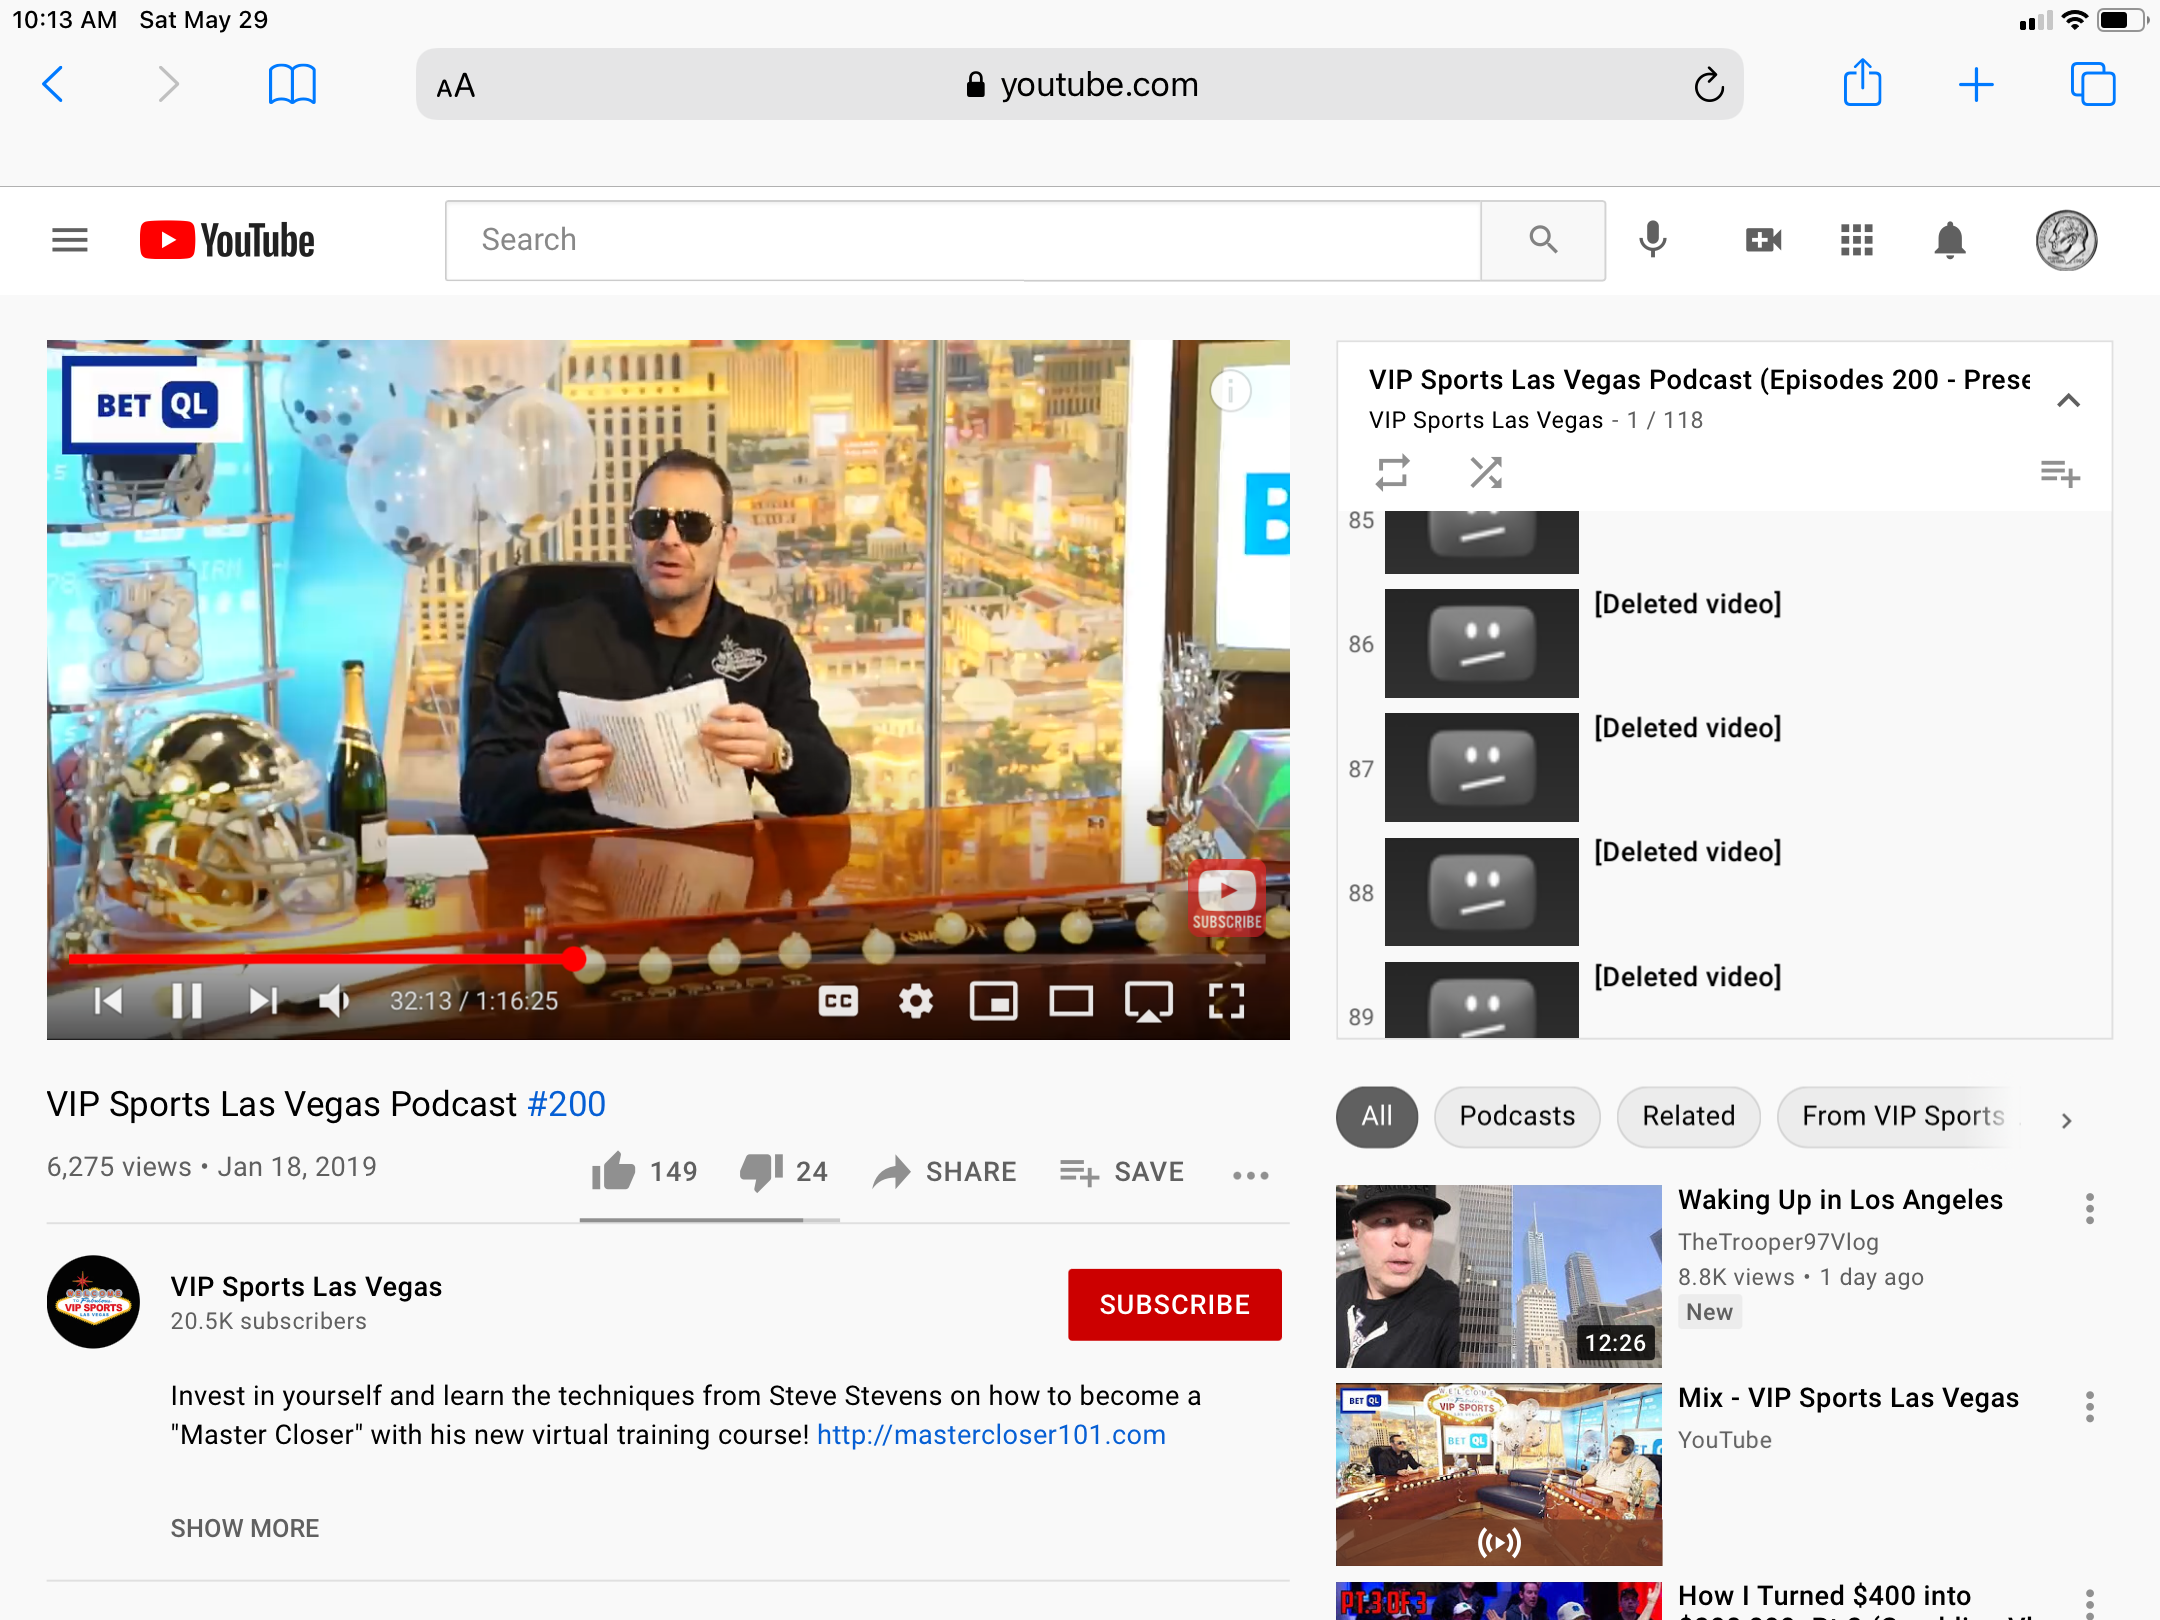
Task: Open the YouTube apps grid
Action: [1857, 240]
